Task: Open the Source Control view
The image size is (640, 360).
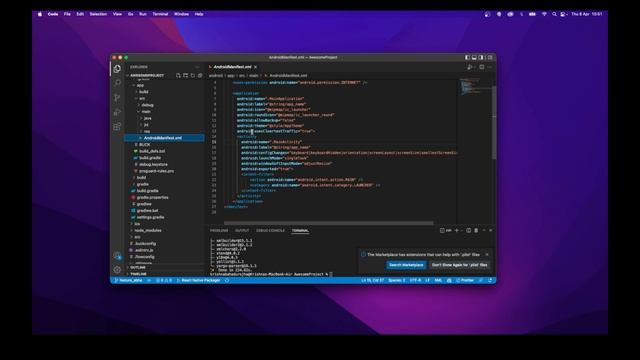Action: tap(117, 97)
